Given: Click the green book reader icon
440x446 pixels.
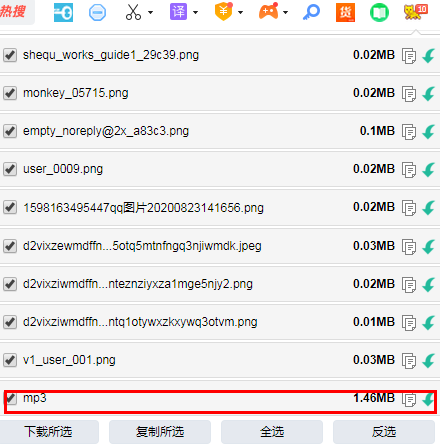Looking at the screenshot, I should (379, 13).
